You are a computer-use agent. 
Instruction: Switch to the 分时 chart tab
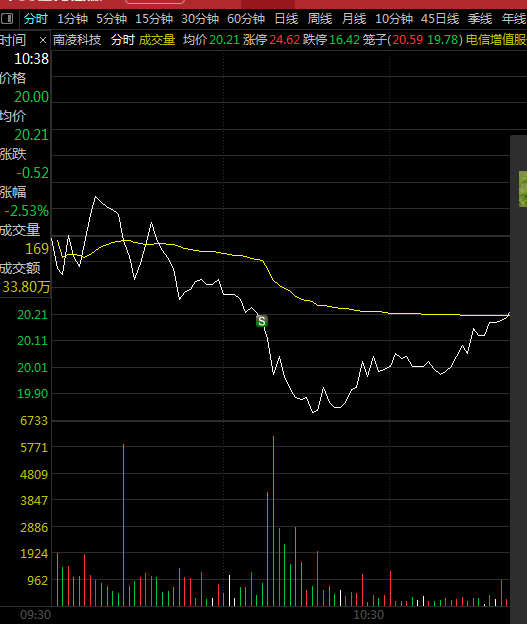[35, 19]
